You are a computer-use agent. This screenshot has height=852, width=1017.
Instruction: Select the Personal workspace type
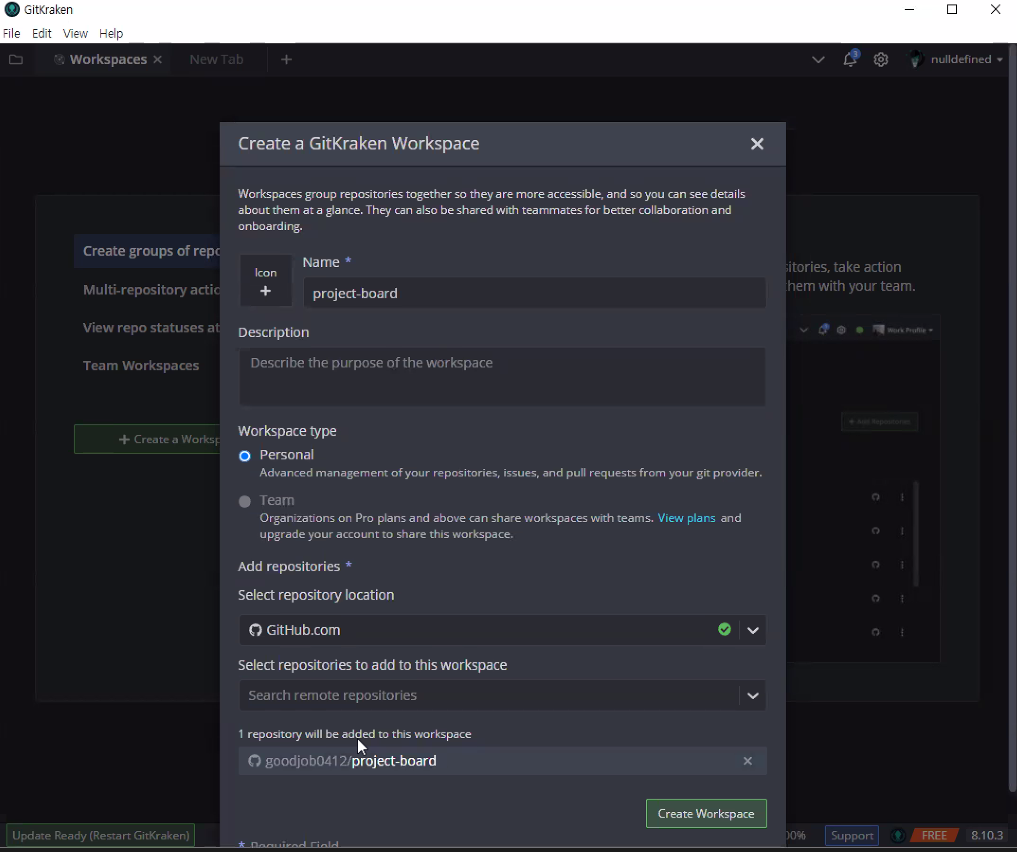point(245,456)
